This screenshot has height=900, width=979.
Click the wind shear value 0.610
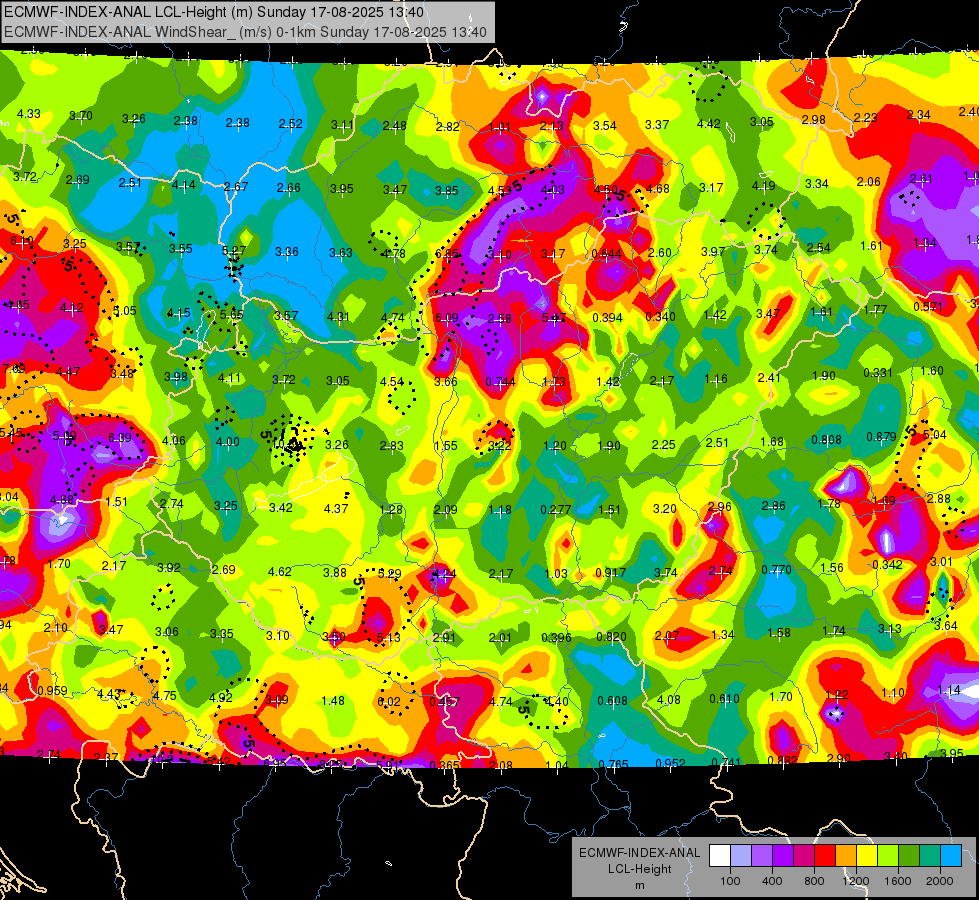(x=724, y=699)
